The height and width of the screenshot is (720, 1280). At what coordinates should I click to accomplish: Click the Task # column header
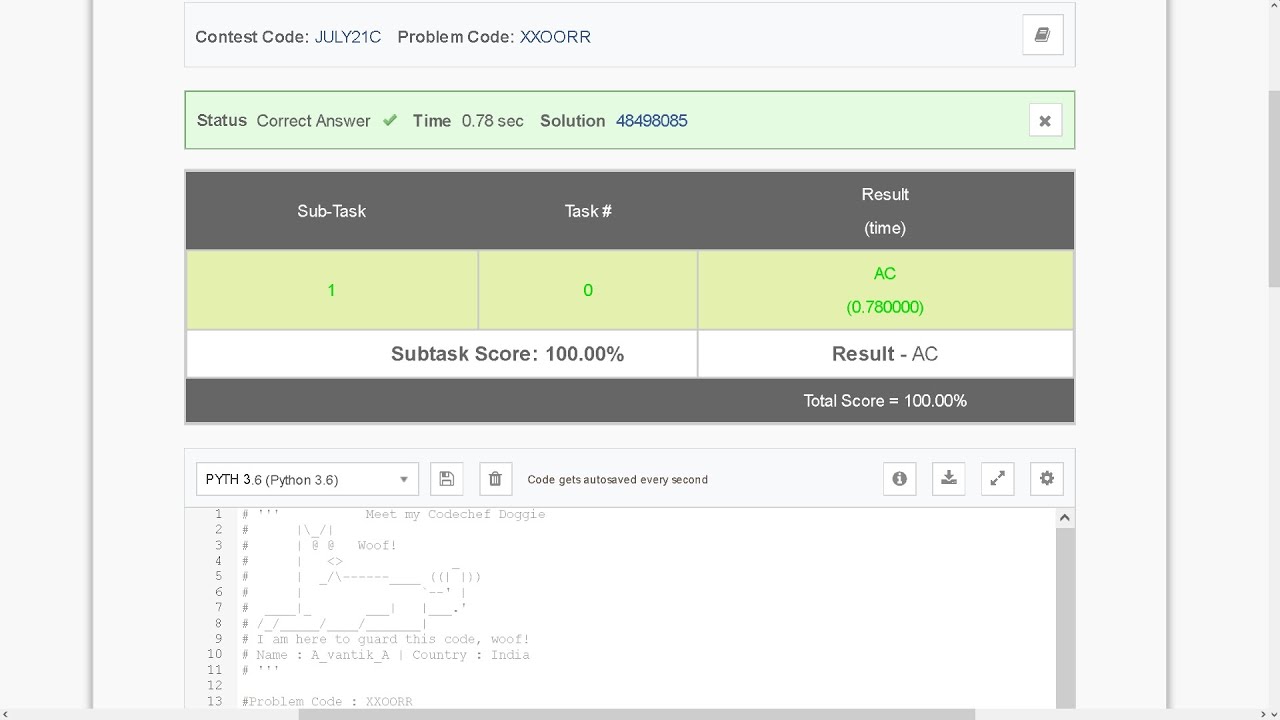click(x=587, y=211)
